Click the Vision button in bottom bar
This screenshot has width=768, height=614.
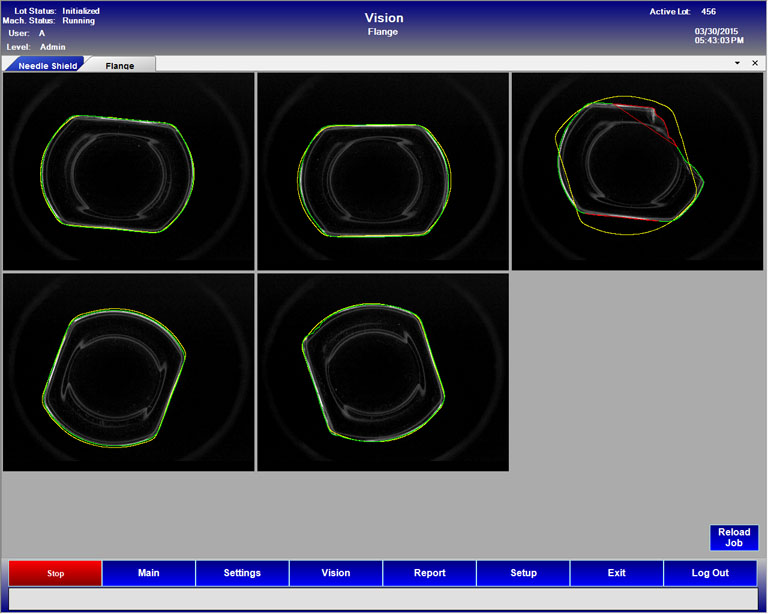pos(336,573)
